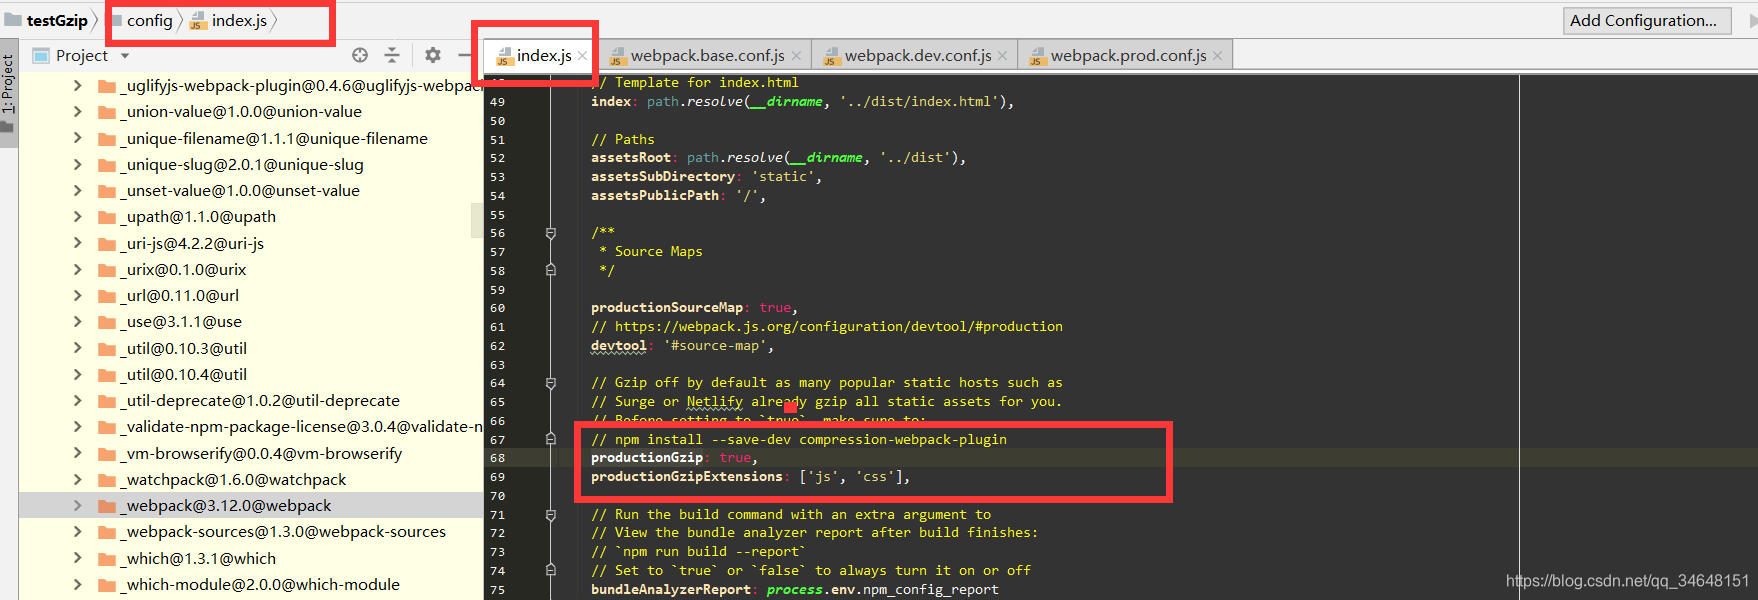The width and height of the screenshot is (1758, 600).
Task: Click the locate current file target icon
Action: (360, 55)
